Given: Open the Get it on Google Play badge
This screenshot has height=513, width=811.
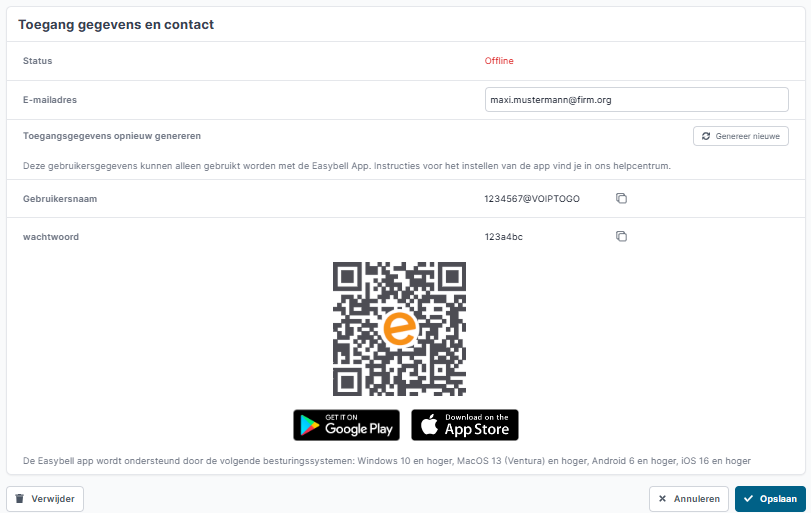Looking at the screenshot, I should (347, 425).
